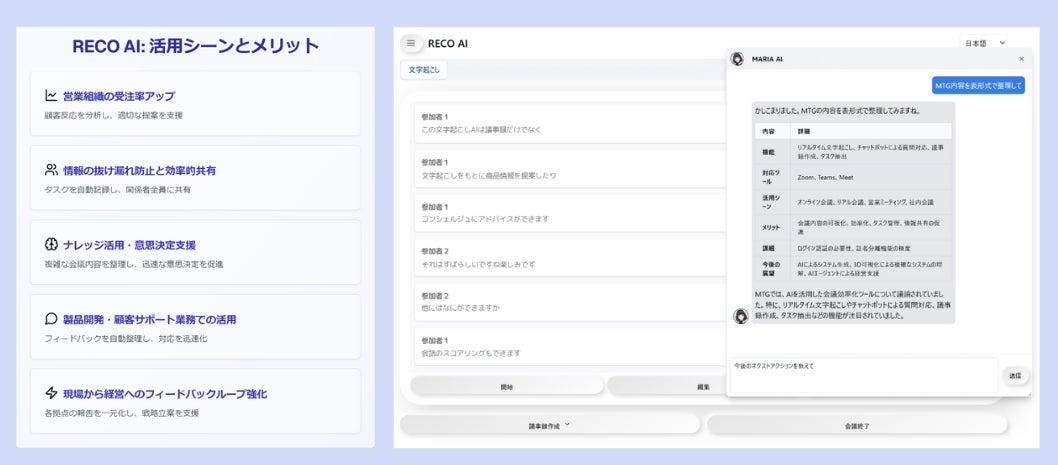This screenshot has height=465, width=1058.
Task: Select the transcript entry 他にはなにができますか
Action: [x=570, y=302]
